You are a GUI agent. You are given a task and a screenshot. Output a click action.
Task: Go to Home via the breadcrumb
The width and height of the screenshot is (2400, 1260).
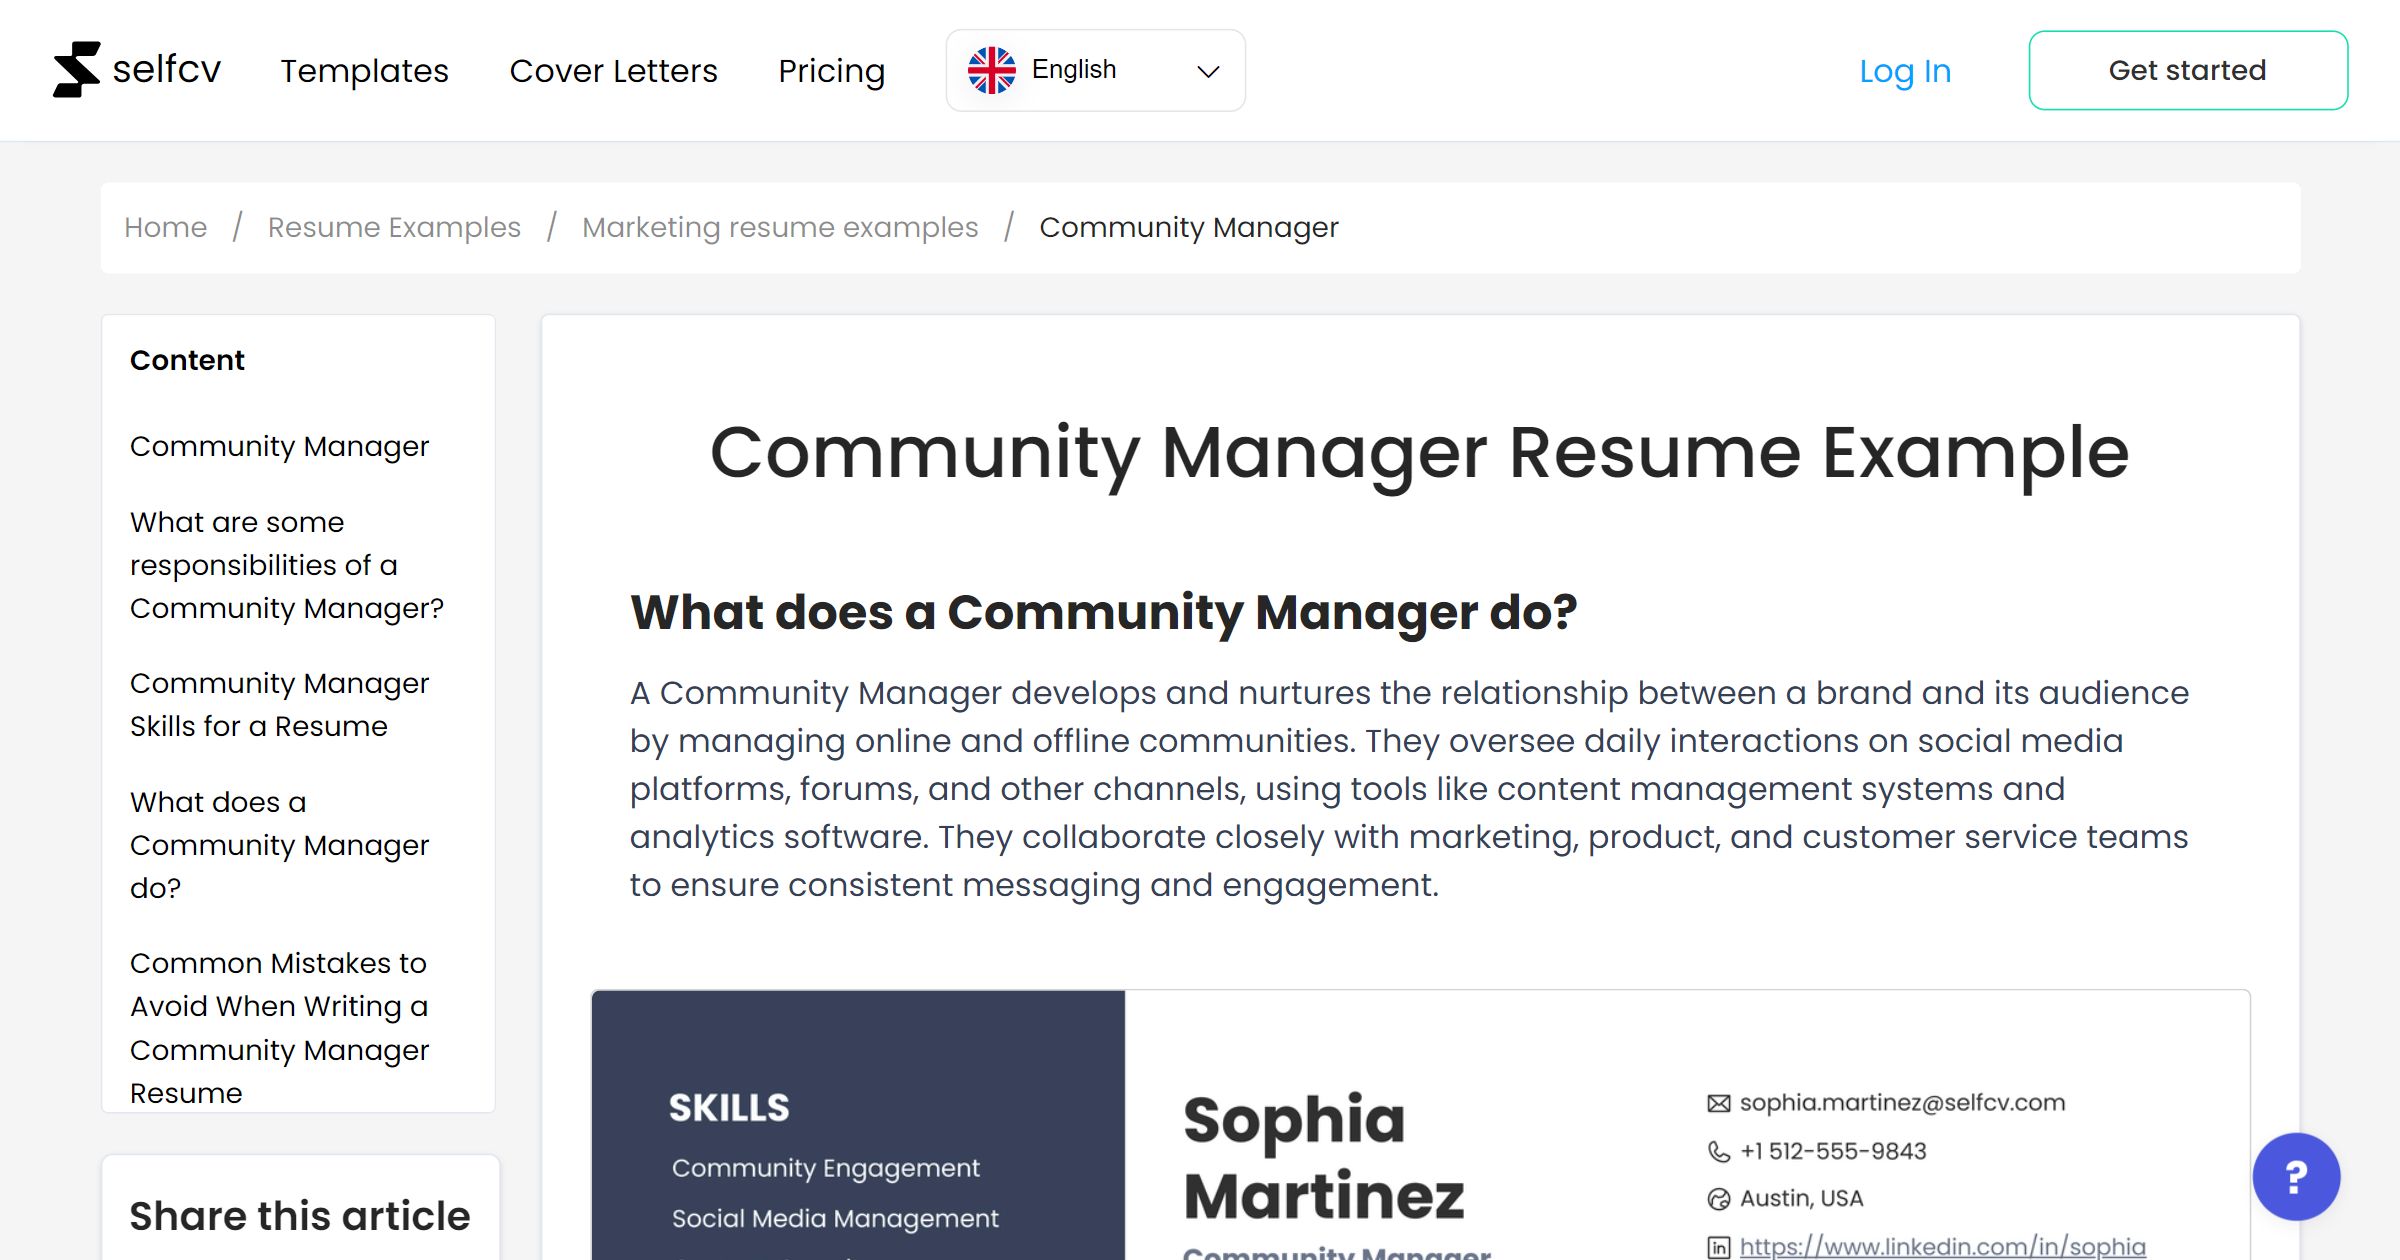pyautogui.click(x=165, y=227)
